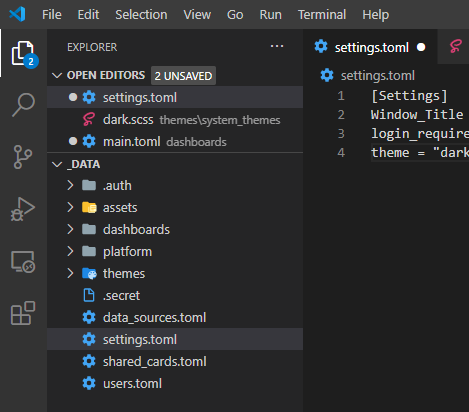Click the VS Code logo icon
The height and width of the screenshot is (412, 469).
tap(17, 14)
